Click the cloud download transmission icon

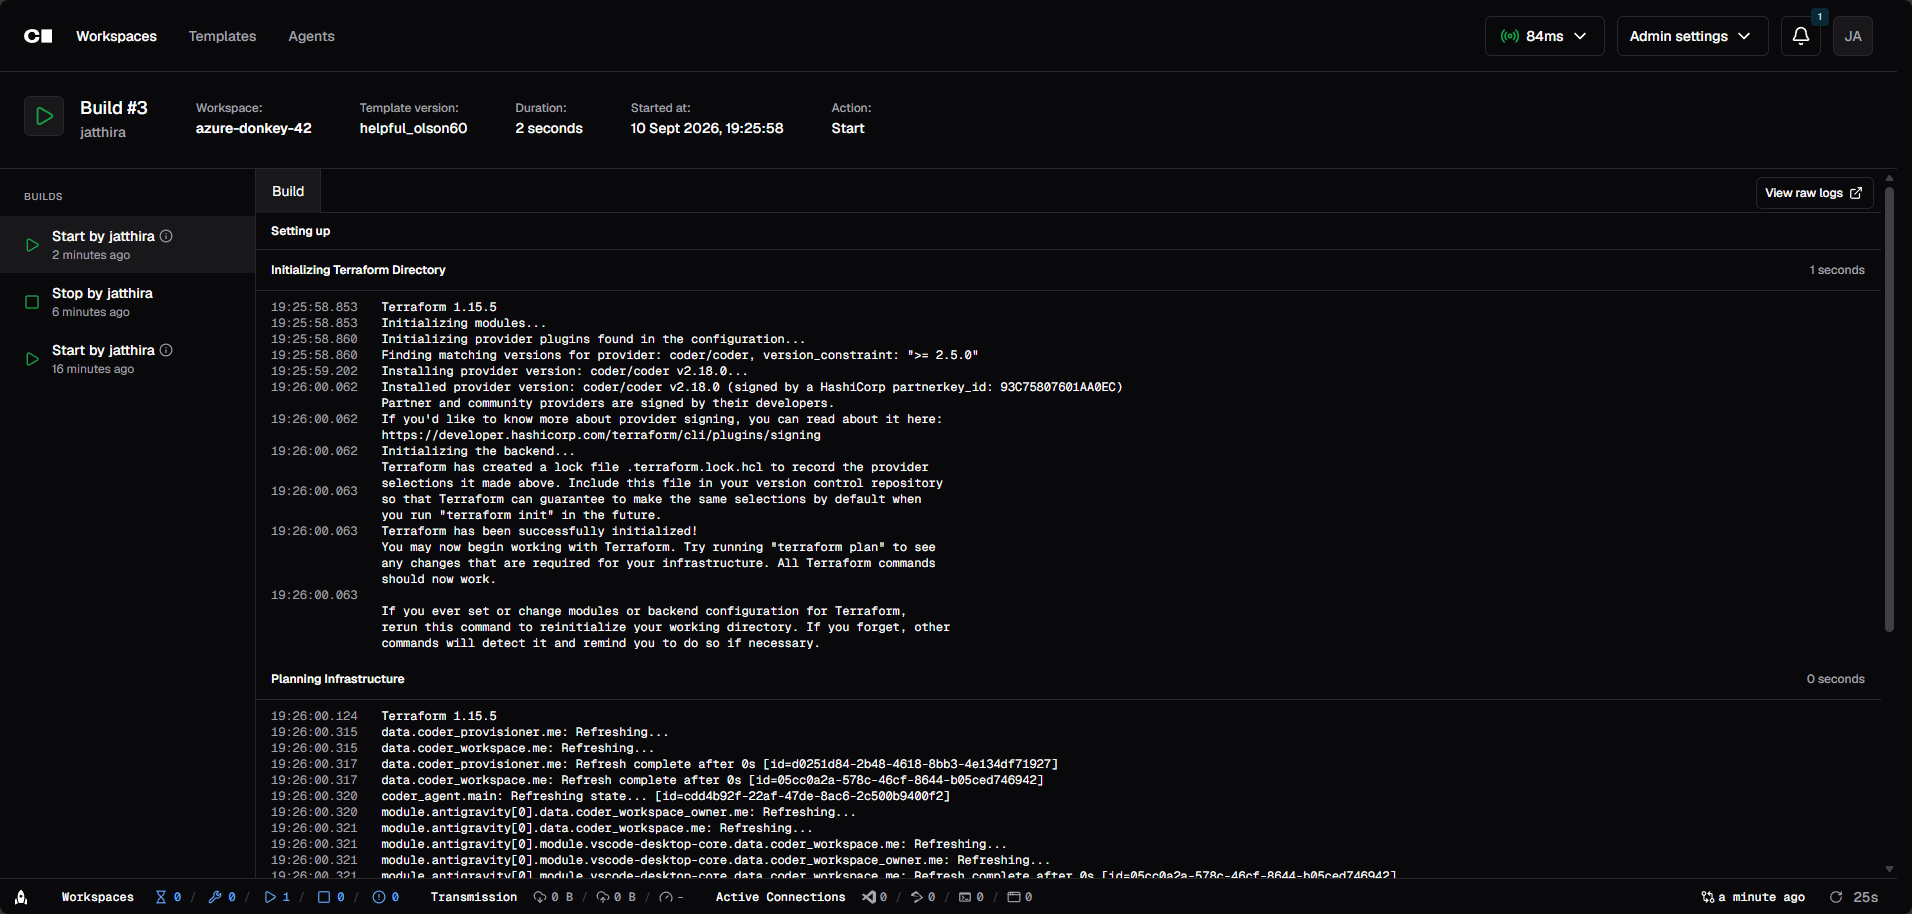pyautogui.click(x=540, y=897)
